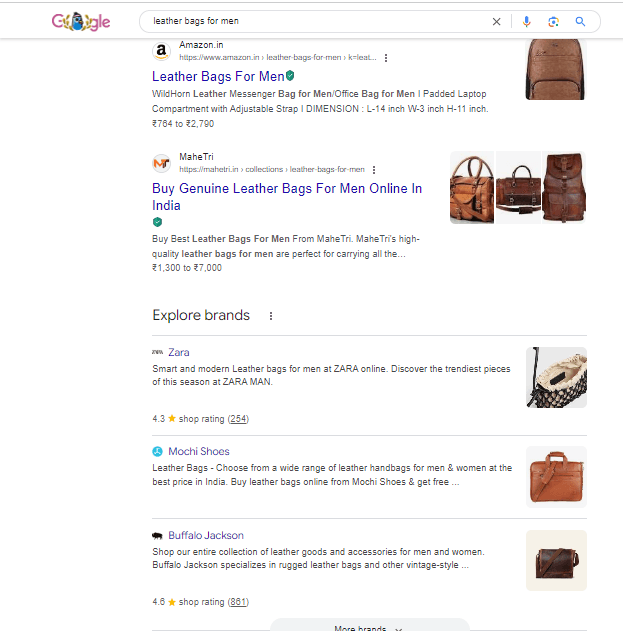The width and height of the screenshot is (623, 631).
Task: Open Google Lens image search icon
Action: point(553,22)
